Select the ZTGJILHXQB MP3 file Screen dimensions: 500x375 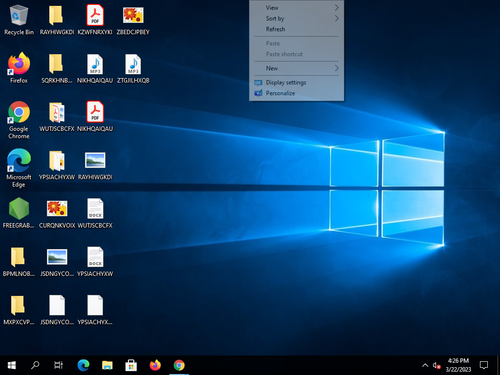[133, 68]
